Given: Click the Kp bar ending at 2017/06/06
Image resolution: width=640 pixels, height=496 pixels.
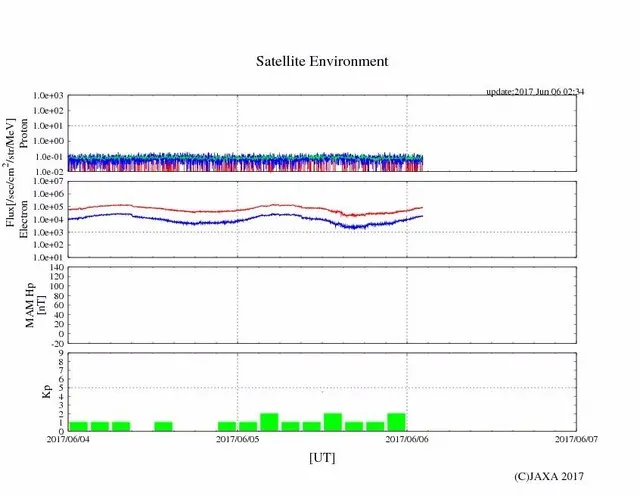Looking at the screenshot, I should point(396,422).
